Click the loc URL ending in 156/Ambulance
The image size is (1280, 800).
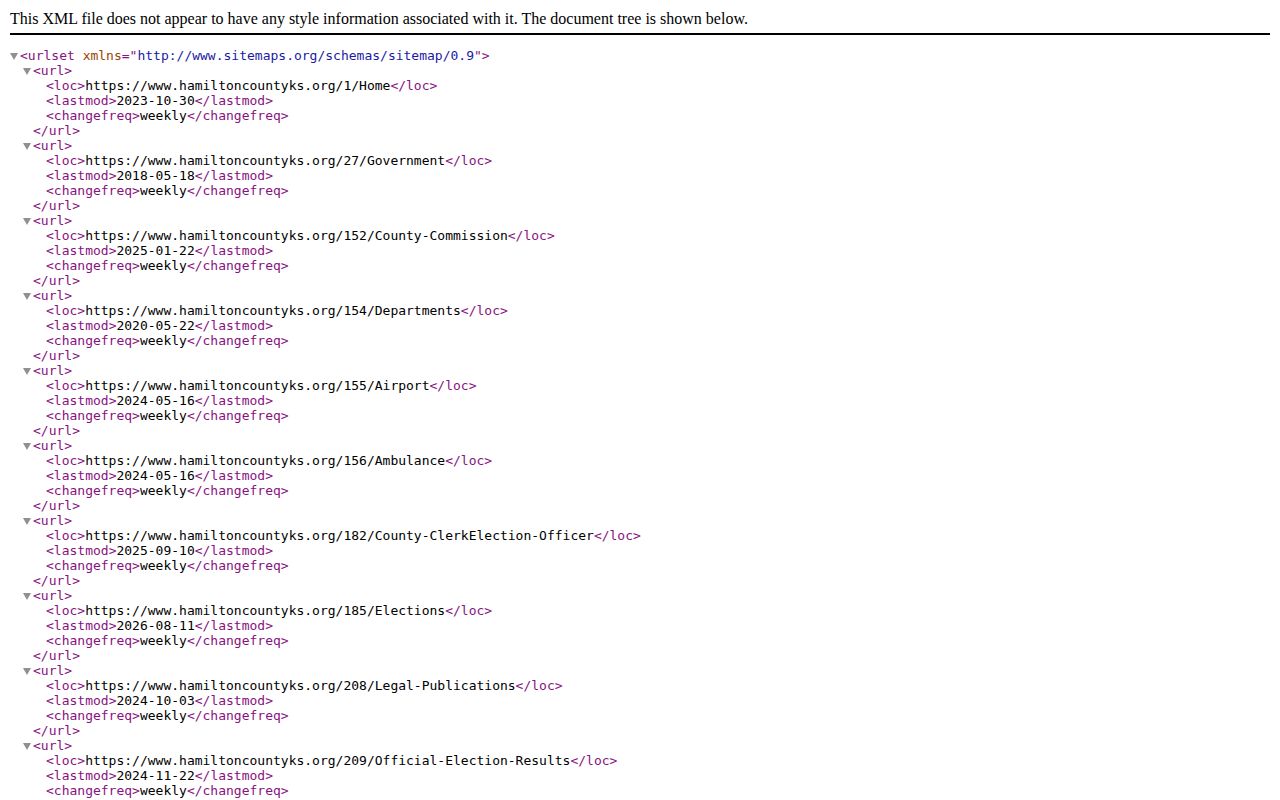coord(265,461)
